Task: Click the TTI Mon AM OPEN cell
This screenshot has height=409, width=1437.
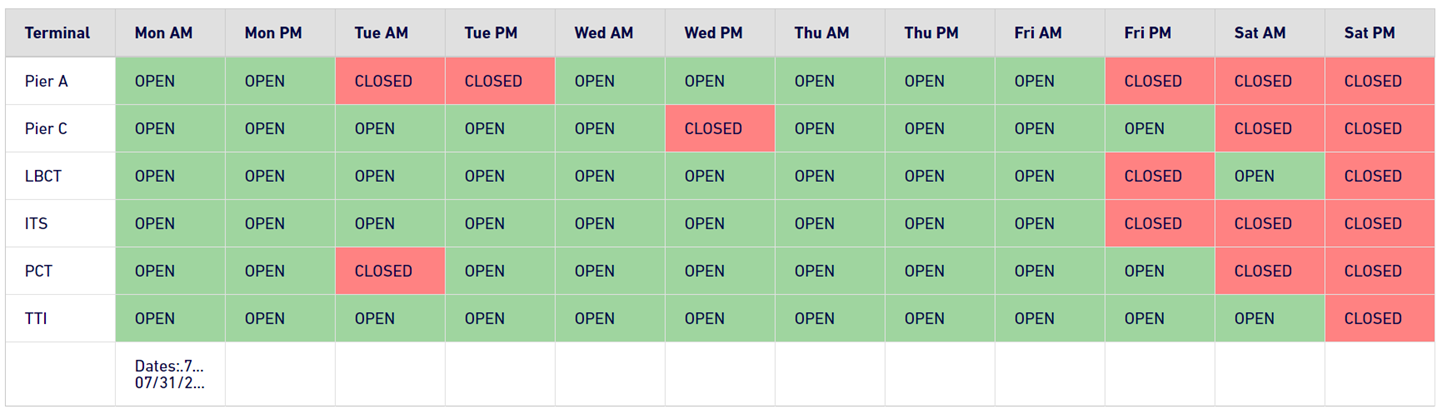Action: tap(170, 319)
